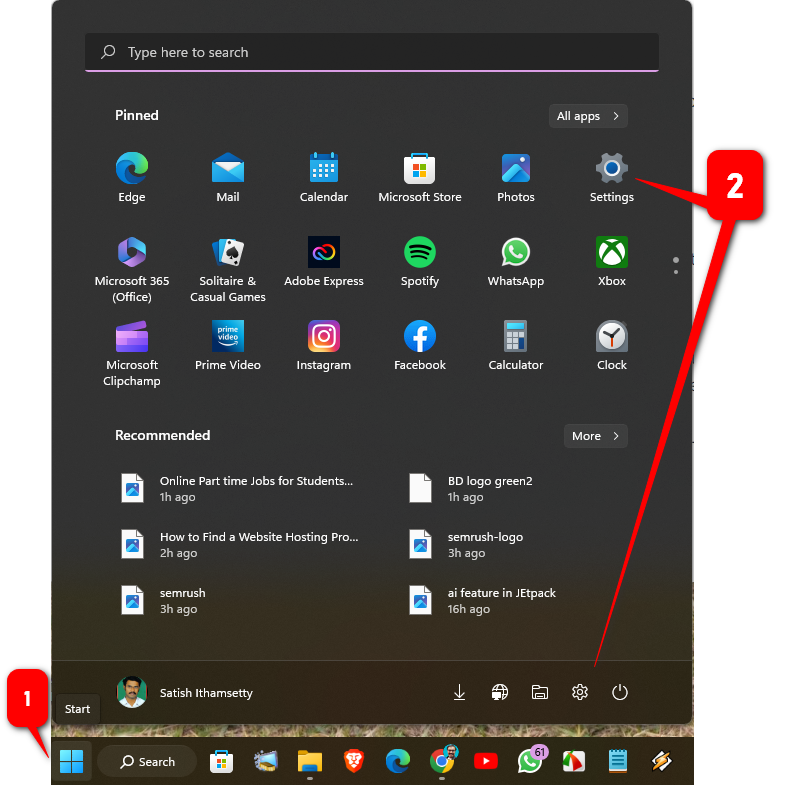
Task: Open the picture-frame app icon on taskbar
Action: tap(266, 761)
